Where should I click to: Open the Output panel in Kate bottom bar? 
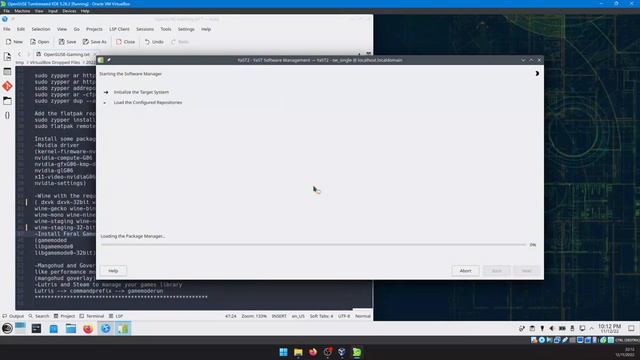[x=13, y=316]
